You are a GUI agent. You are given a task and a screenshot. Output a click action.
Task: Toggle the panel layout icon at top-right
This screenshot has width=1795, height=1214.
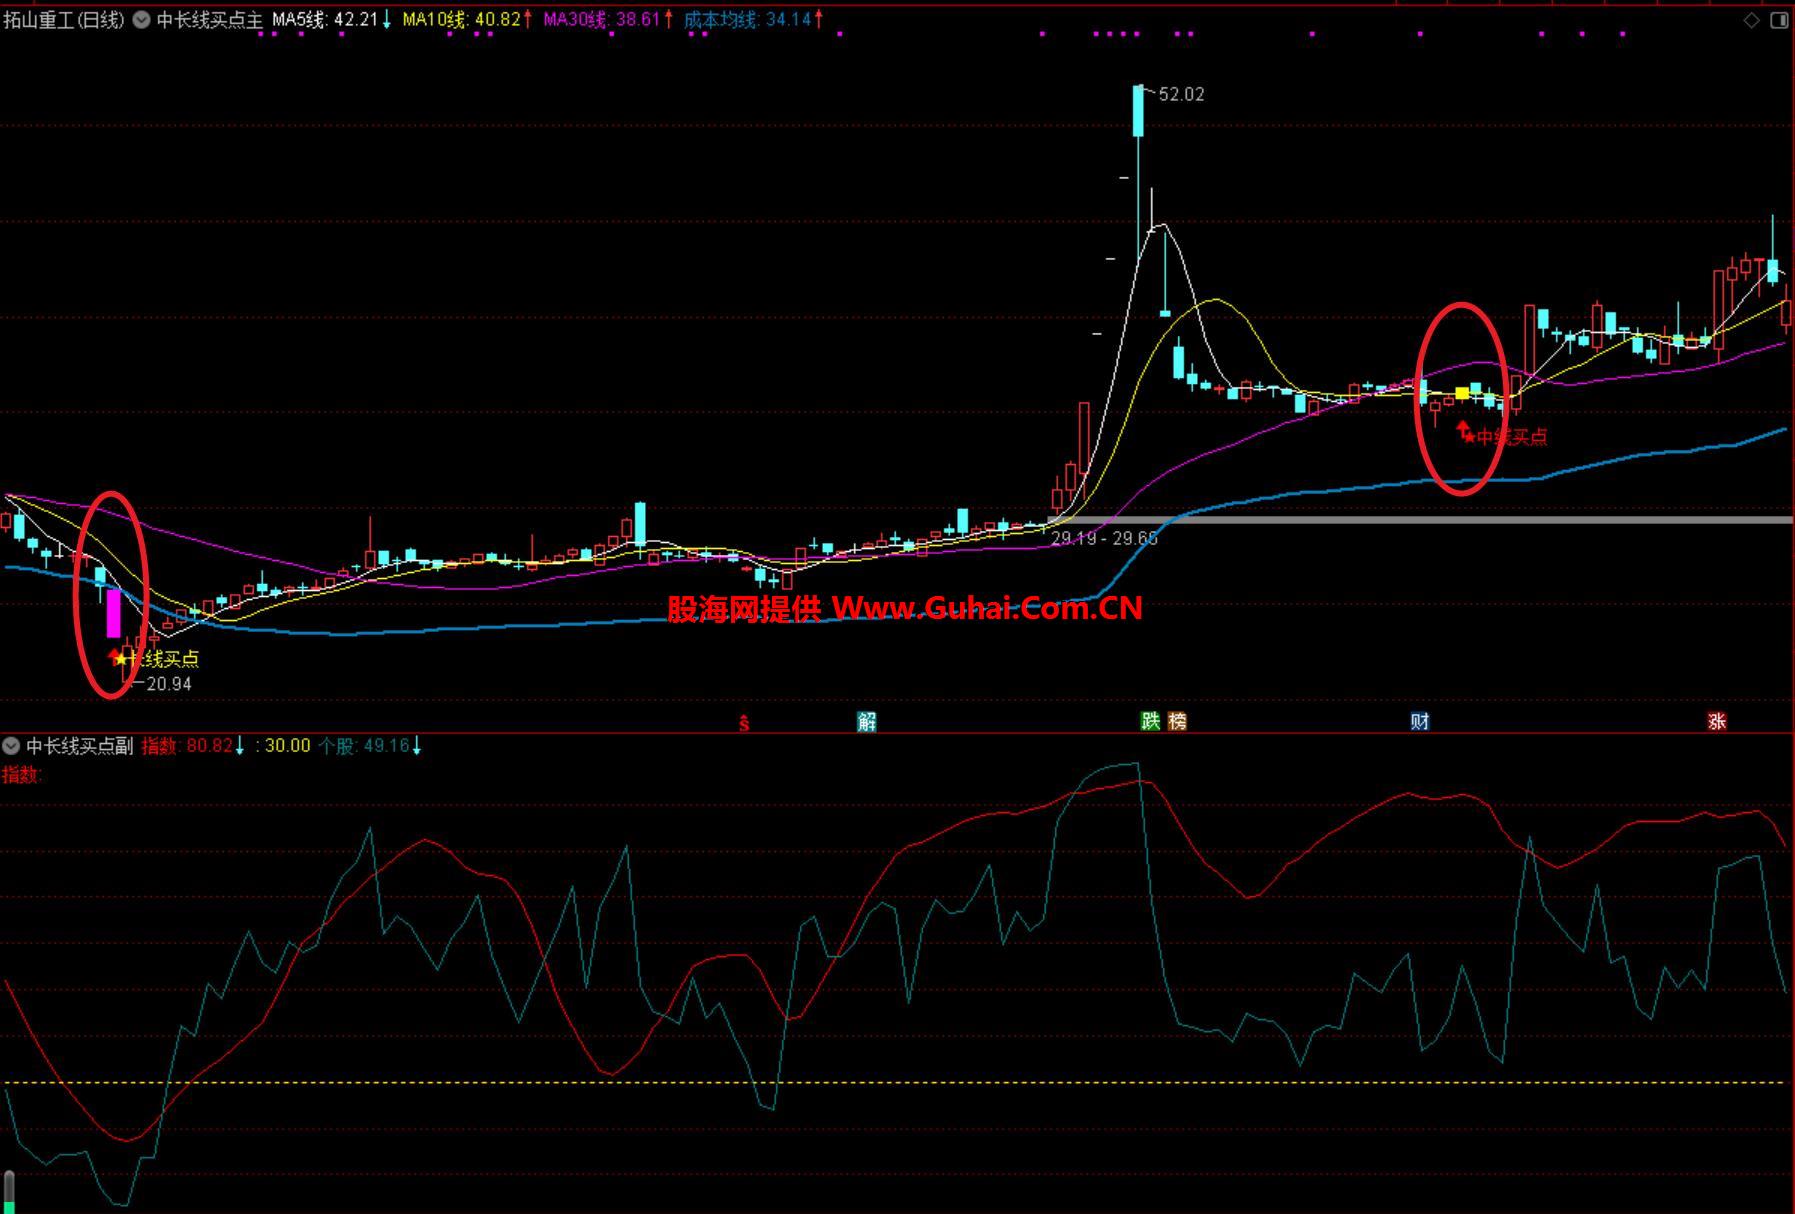[1779, 20]
